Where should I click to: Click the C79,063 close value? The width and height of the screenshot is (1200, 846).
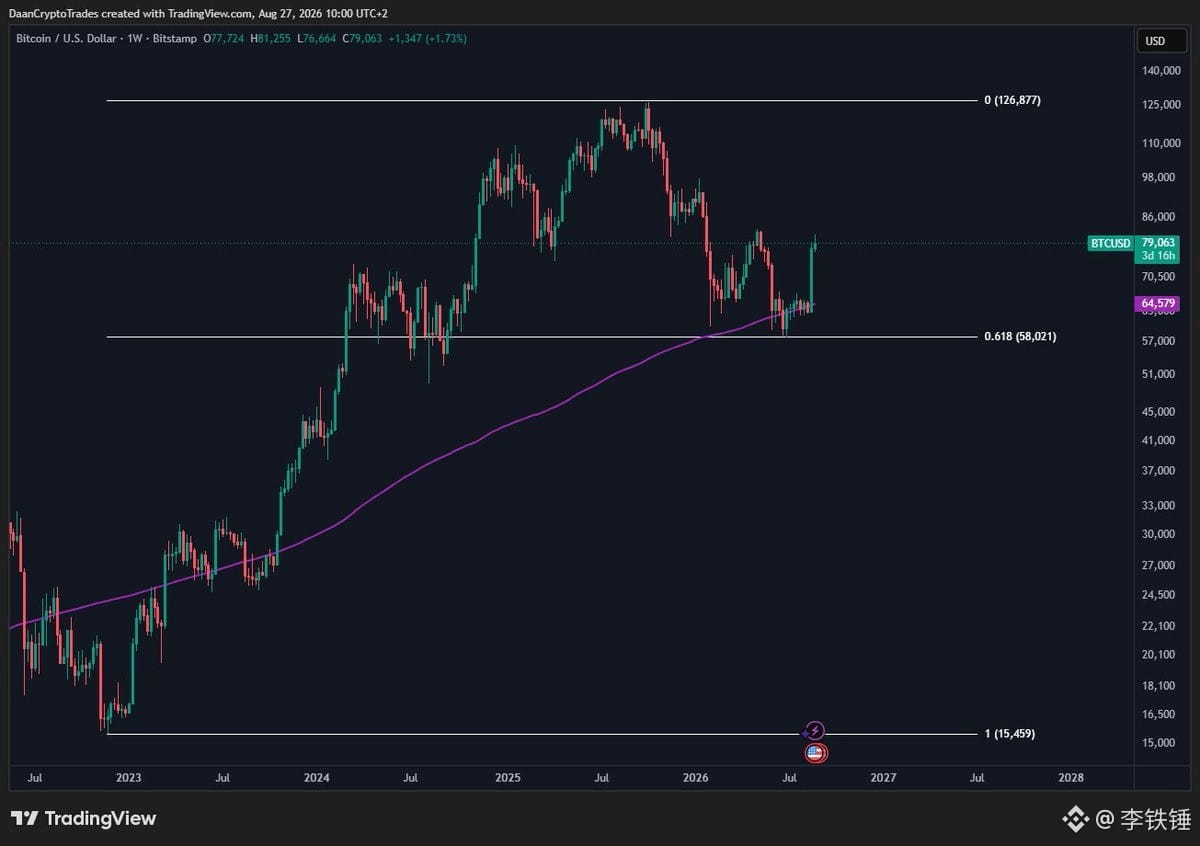[x=363, y=38]
